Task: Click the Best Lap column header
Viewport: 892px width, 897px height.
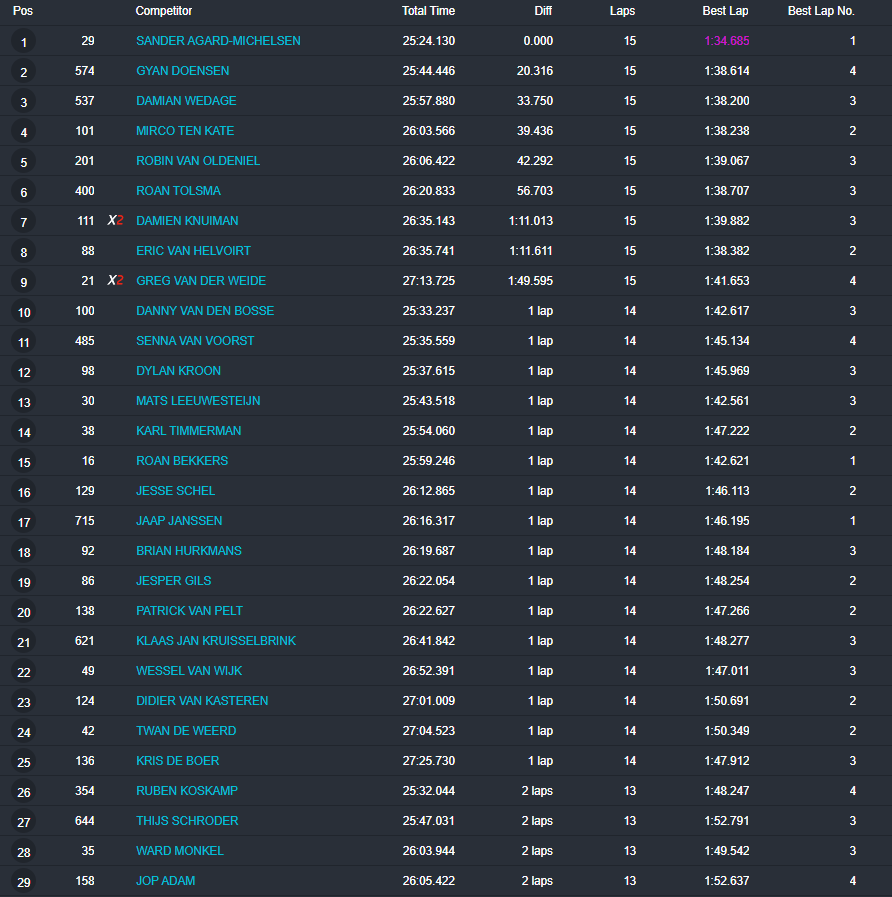Action: point(725,11)
